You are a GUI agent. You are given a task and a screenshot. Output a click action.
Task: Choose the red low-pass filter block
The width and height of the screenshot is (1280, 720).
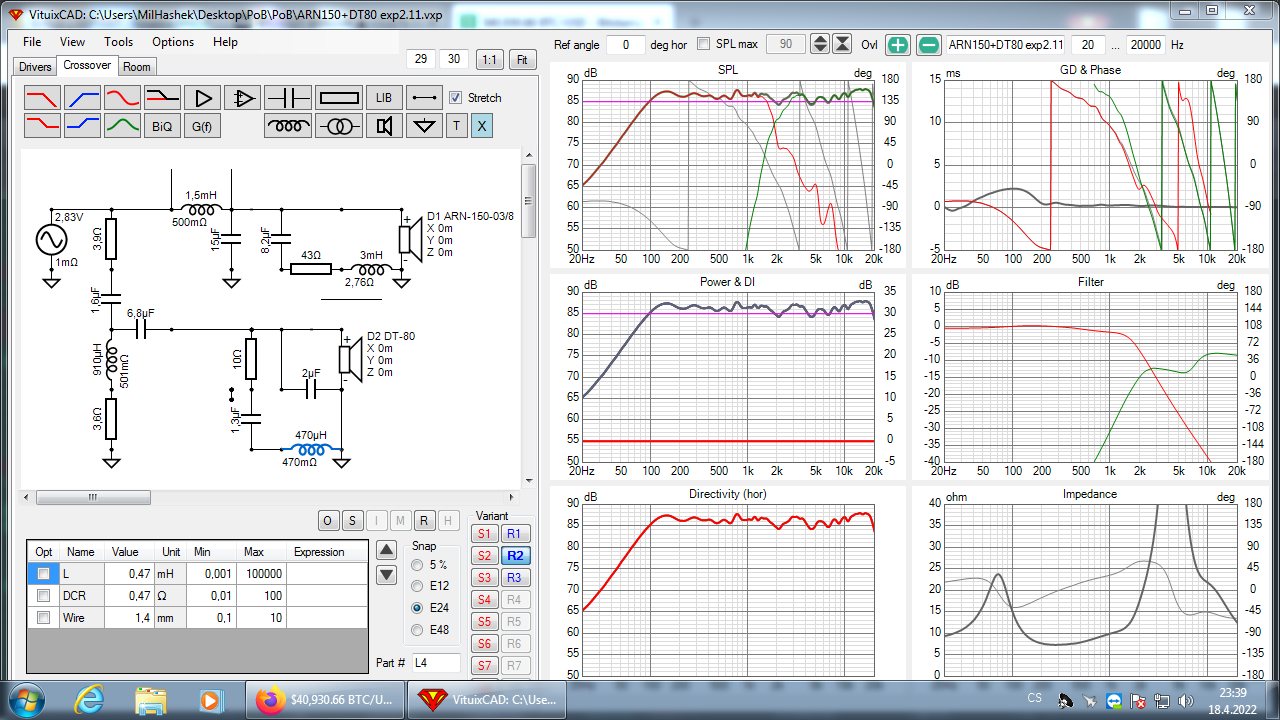tap(42, 98)
